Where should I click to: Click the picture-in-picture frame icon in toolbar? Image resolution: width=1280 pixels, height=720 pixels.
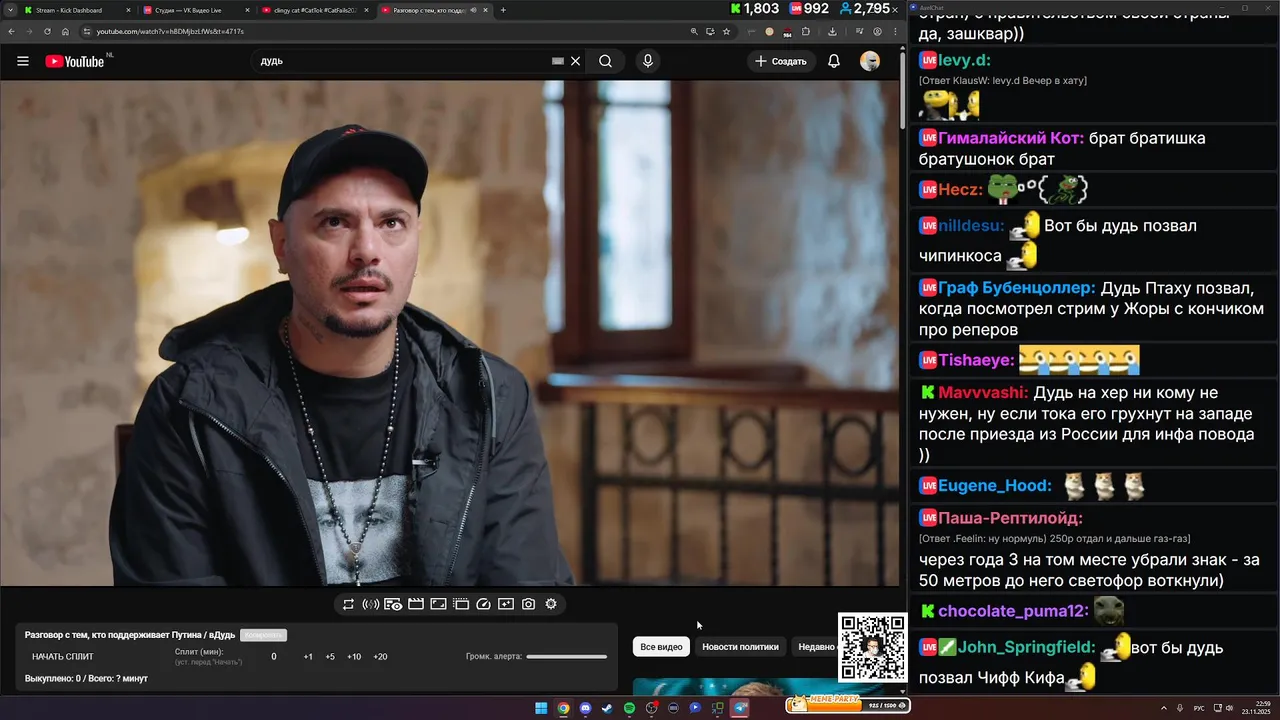coord(438,604)
